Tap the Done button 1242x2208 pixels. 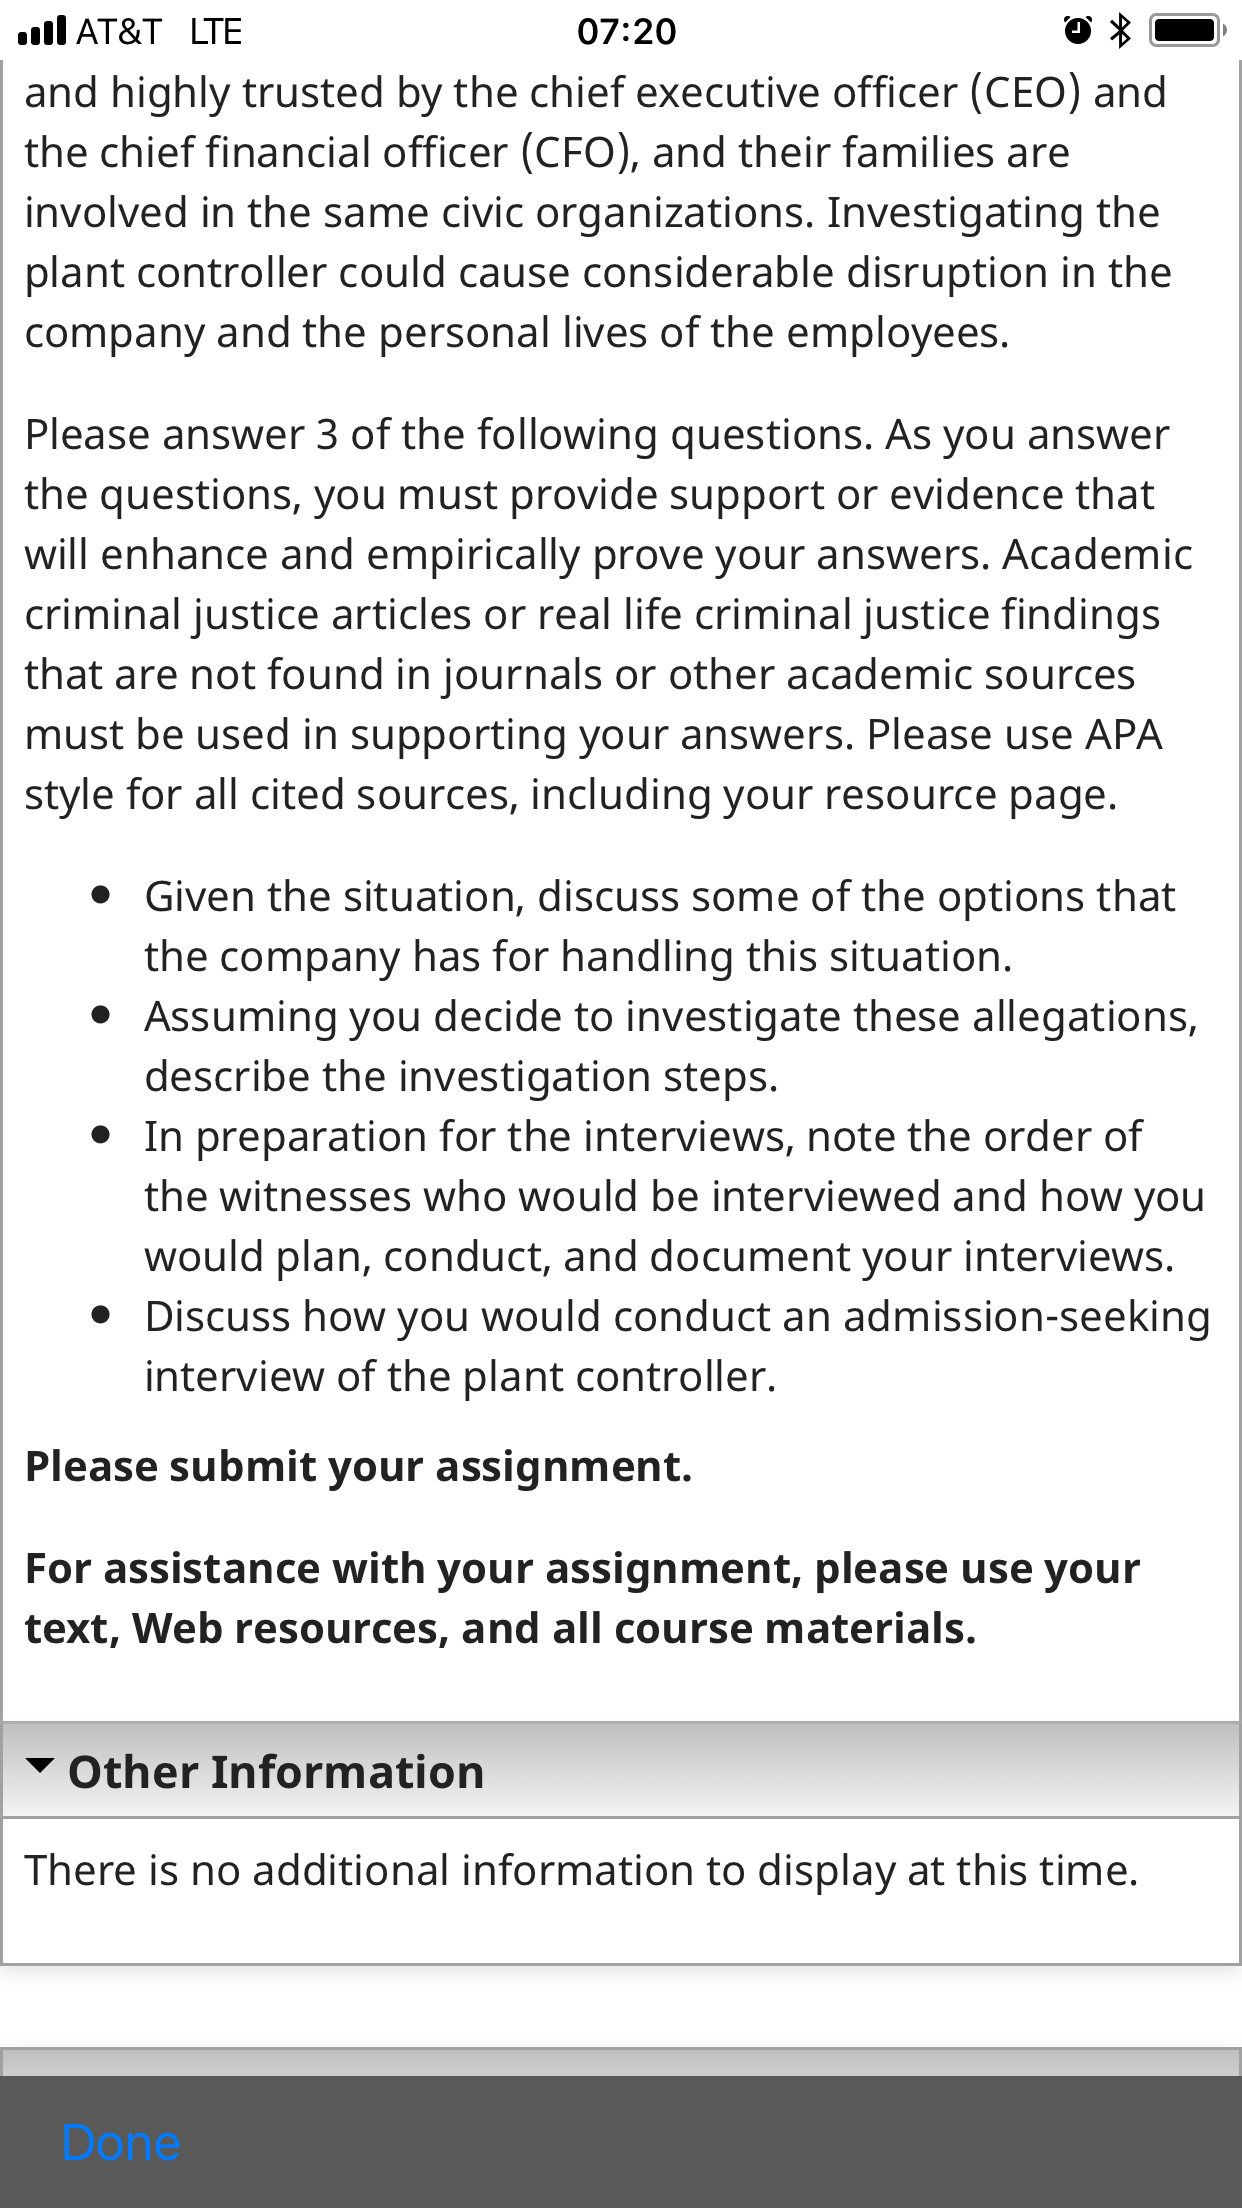click(121, 2142)
